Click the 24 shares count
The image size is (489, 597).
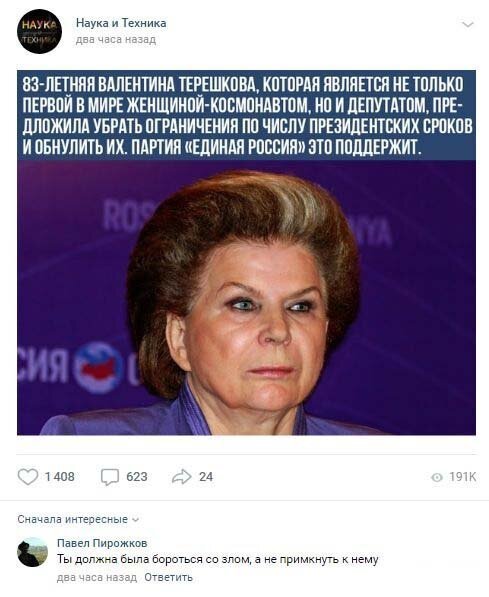point(206,477)
